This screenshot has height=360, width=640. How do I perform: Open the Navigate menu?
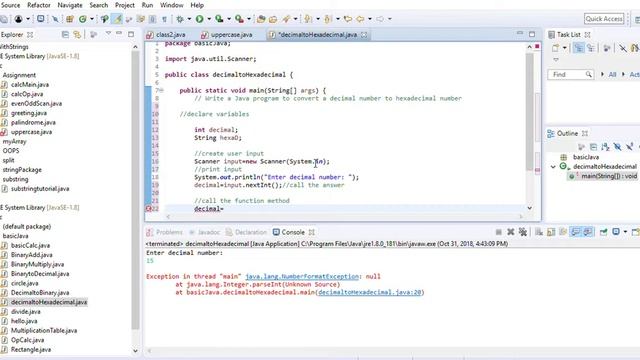click(x=70, y=5)
